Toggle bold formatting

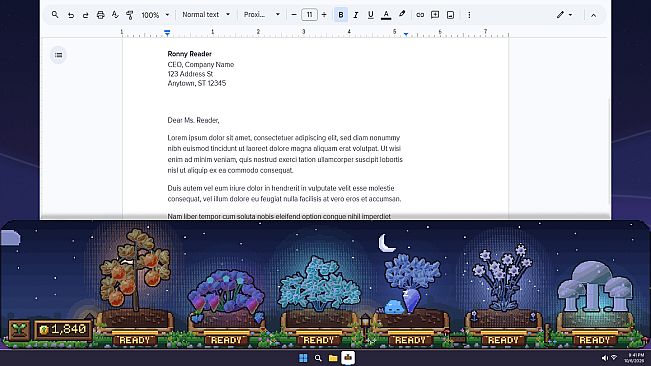[341, 15]
